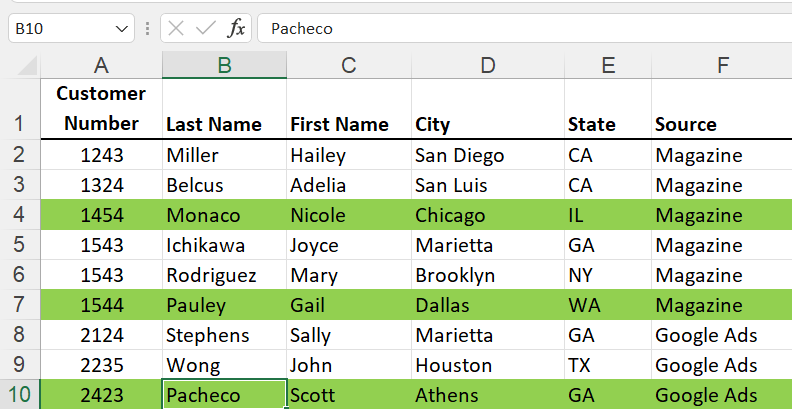The width and height of the screenshot is (792, 409).
Task: Click the Enter checkmark icon in the formula bar
Action: pyautogui.click(x=206, y=28)
